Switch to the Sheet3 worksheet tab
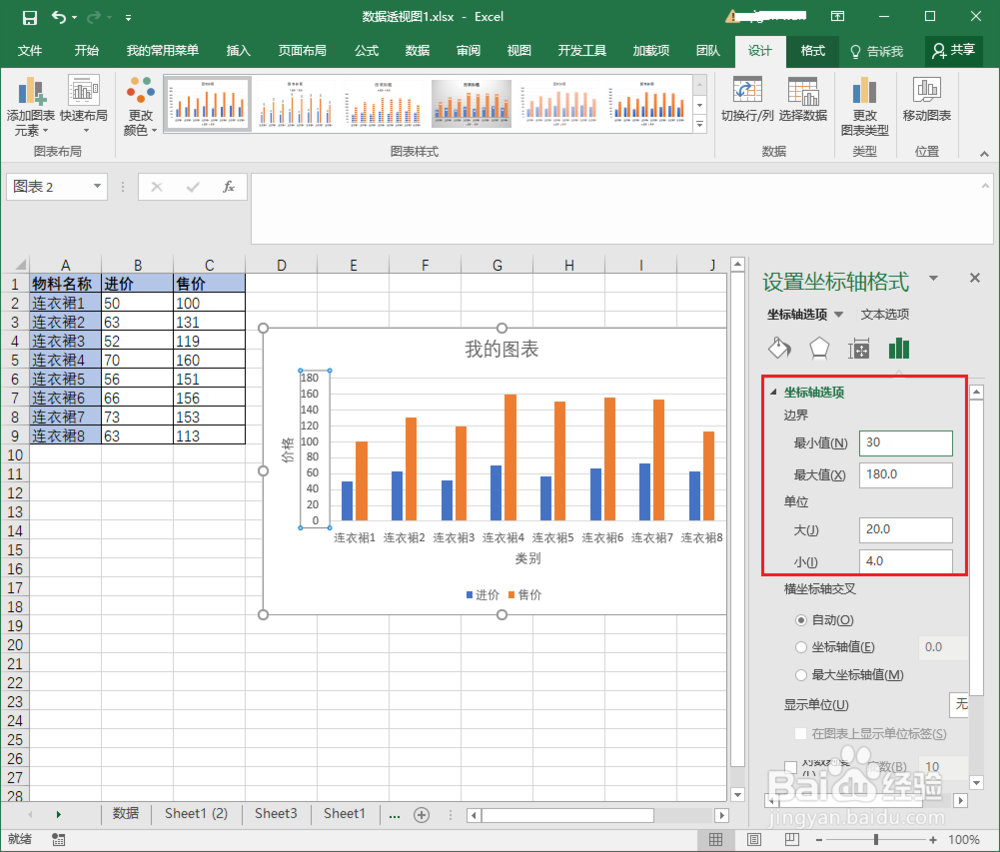 pyautogui.click(x=276, y=814)
